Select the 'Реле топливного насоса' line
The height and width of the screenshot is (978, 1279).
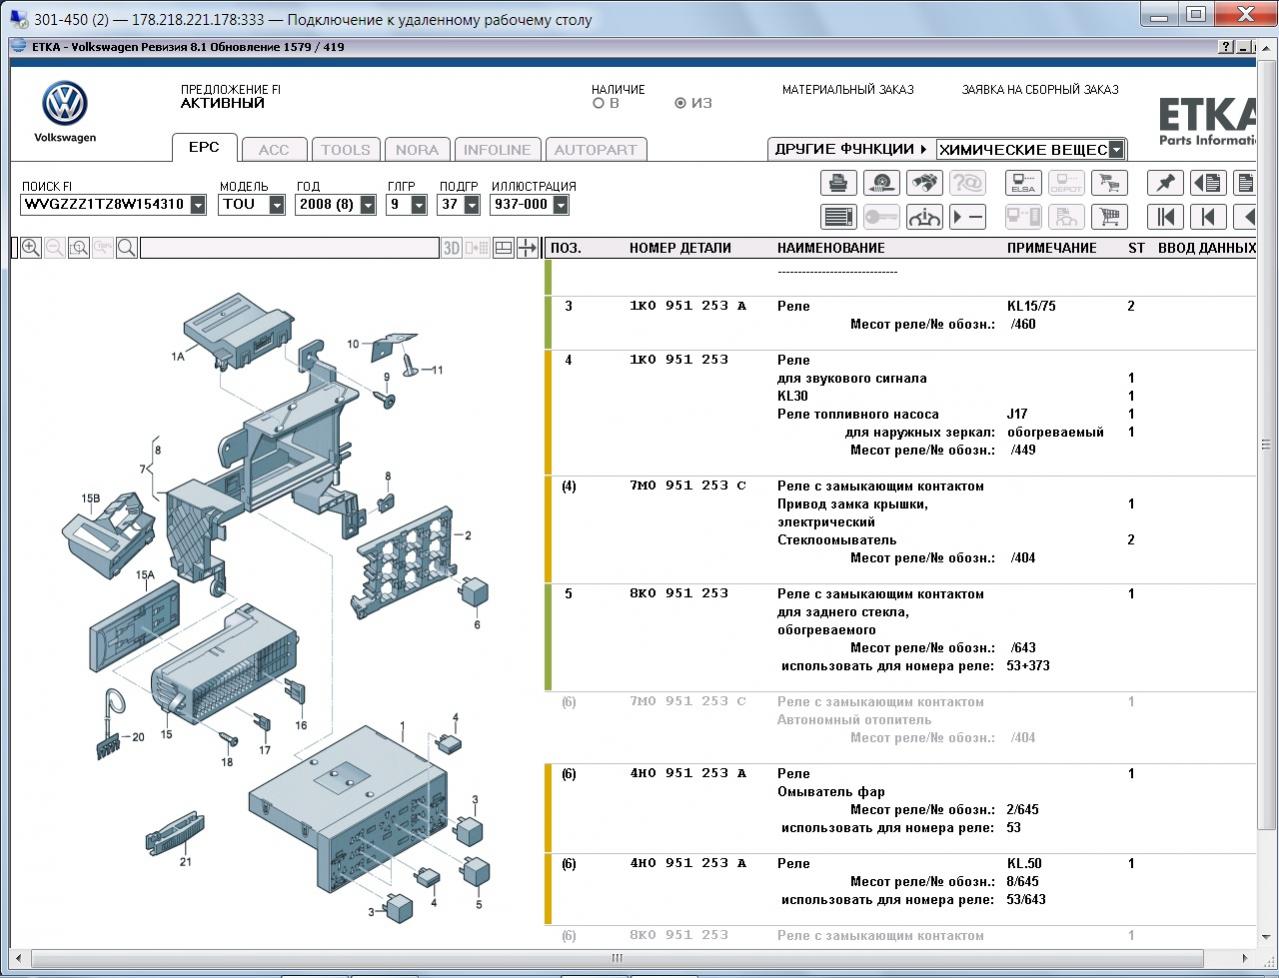(858, 414)
